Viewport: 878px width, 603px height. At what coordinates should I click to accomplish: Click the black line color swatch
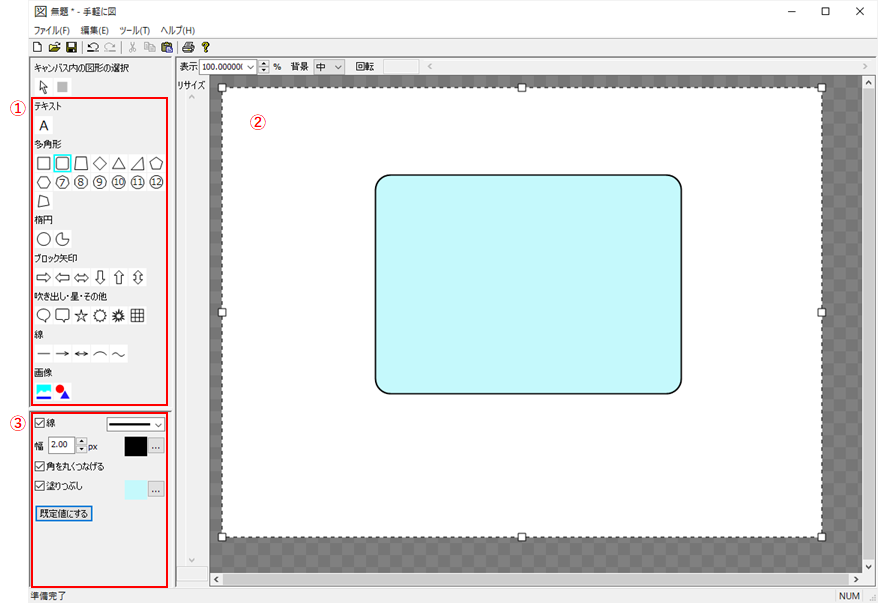pos(136,446)
